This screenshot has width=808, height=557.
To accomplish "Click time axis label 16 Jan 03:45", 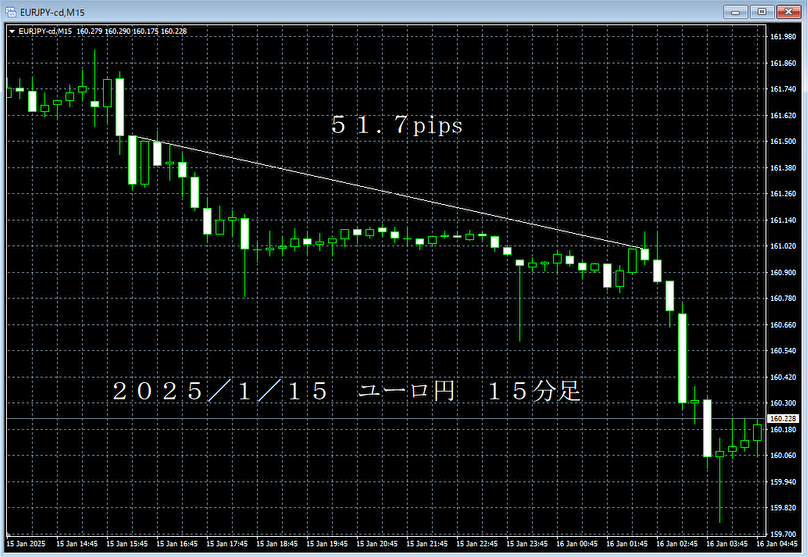I will coord(727,544).
